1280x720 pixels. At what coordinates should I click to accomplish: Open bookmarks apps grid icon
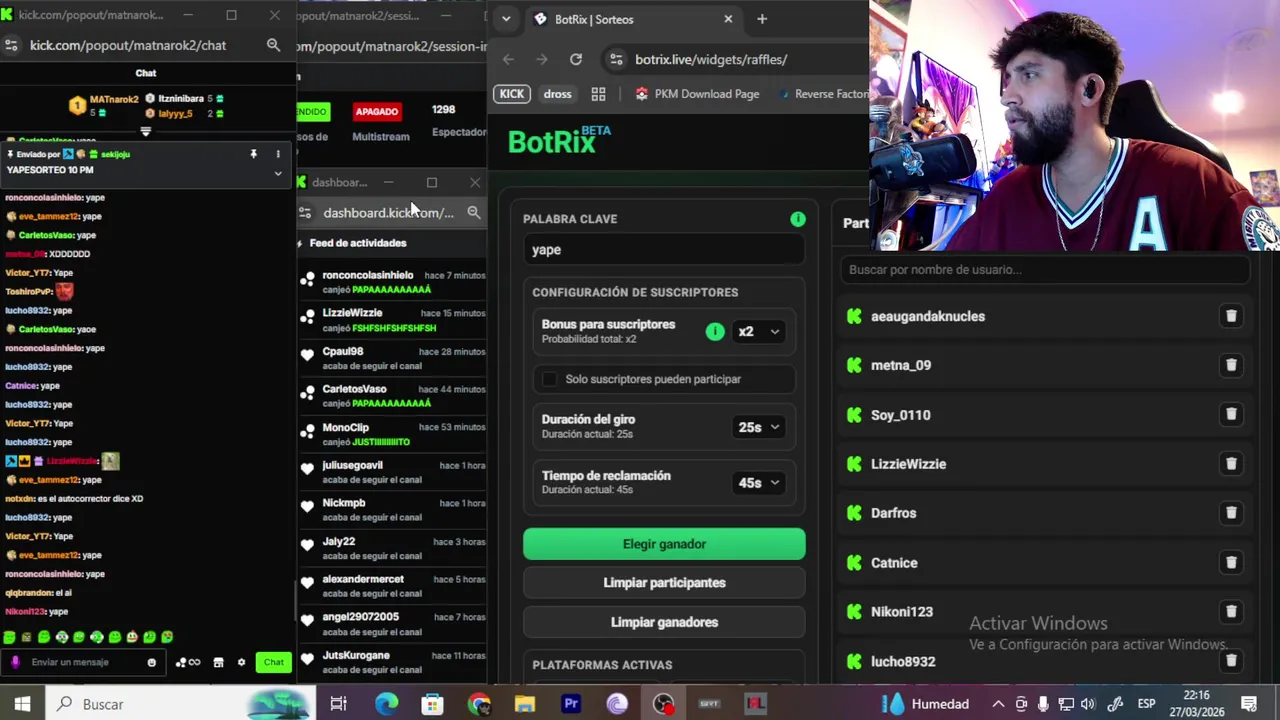pyautogui.click(x=598, y=94)
